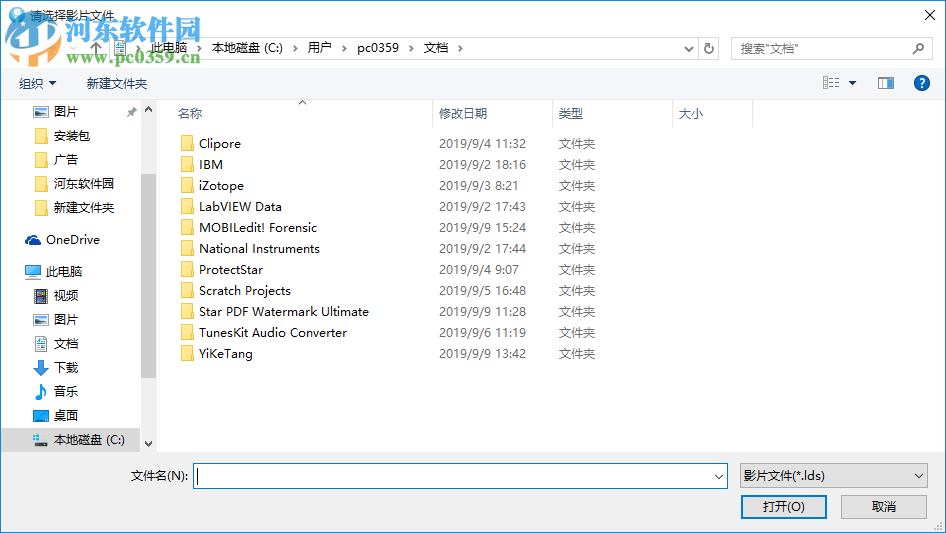Select 广告 folder in sidebar
Viewport: 946px width, 533px height.
pos(66,160)
